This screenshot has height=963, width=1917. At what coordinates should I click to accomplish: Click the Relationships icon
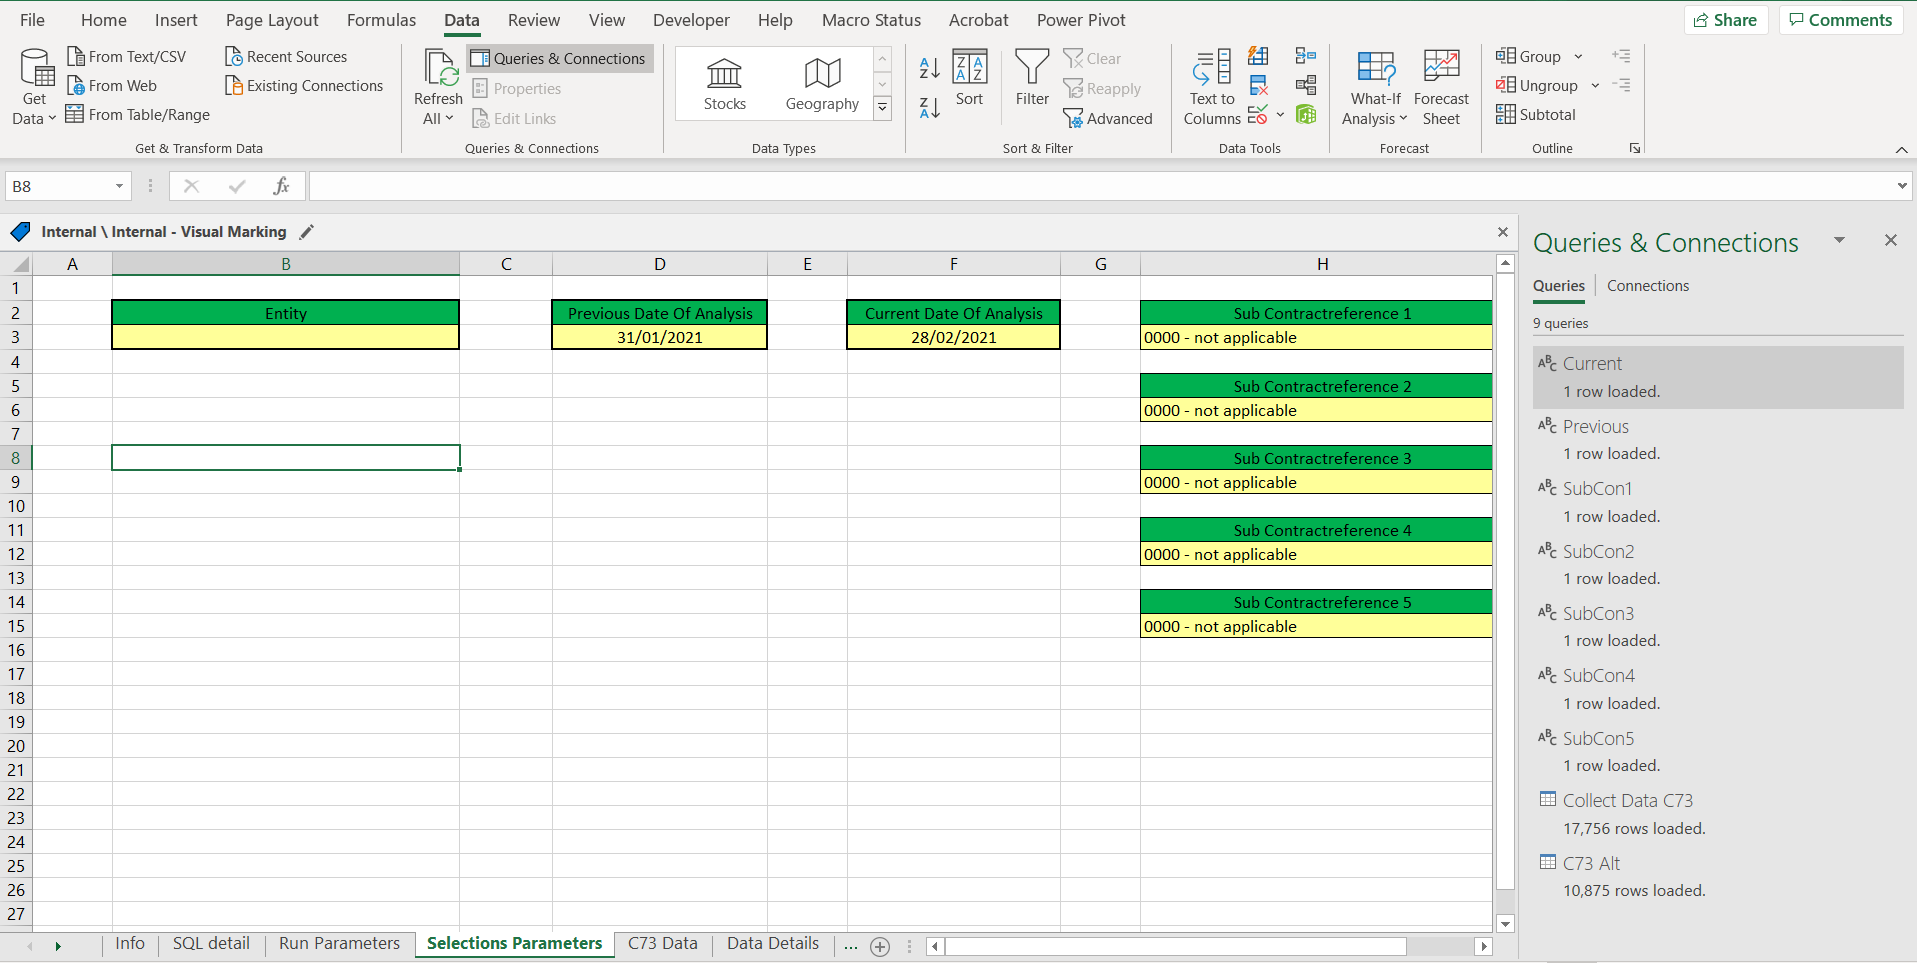[1306, 85]
